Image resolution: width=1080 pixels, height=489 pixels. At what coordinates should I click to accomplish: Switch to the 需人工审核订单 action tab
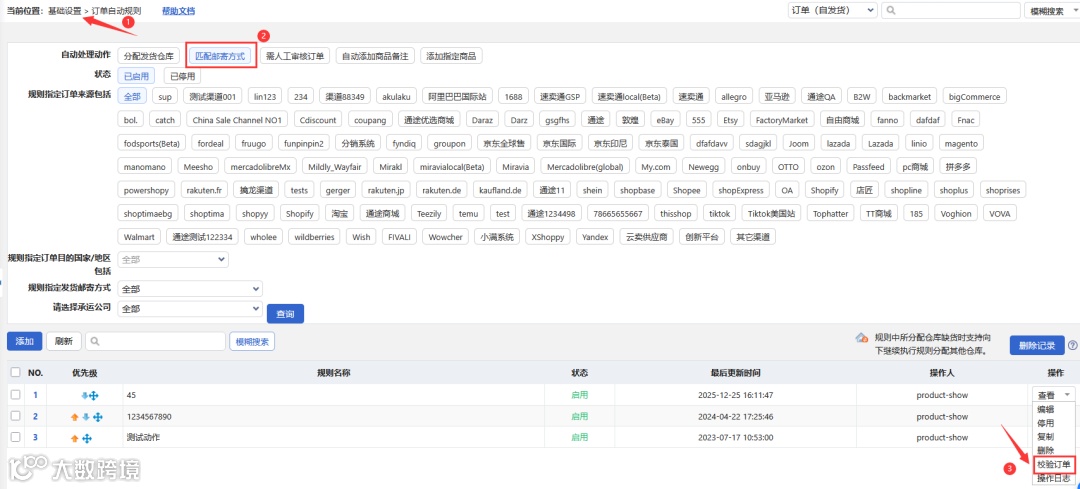(297, 56)
